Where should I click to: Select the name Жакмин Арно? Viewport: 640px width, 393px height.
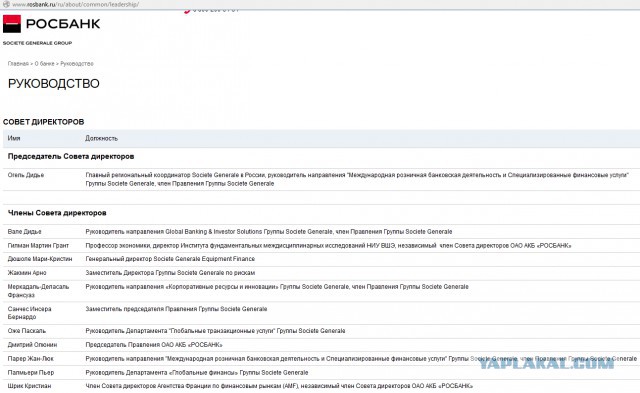tap(27, 273)
